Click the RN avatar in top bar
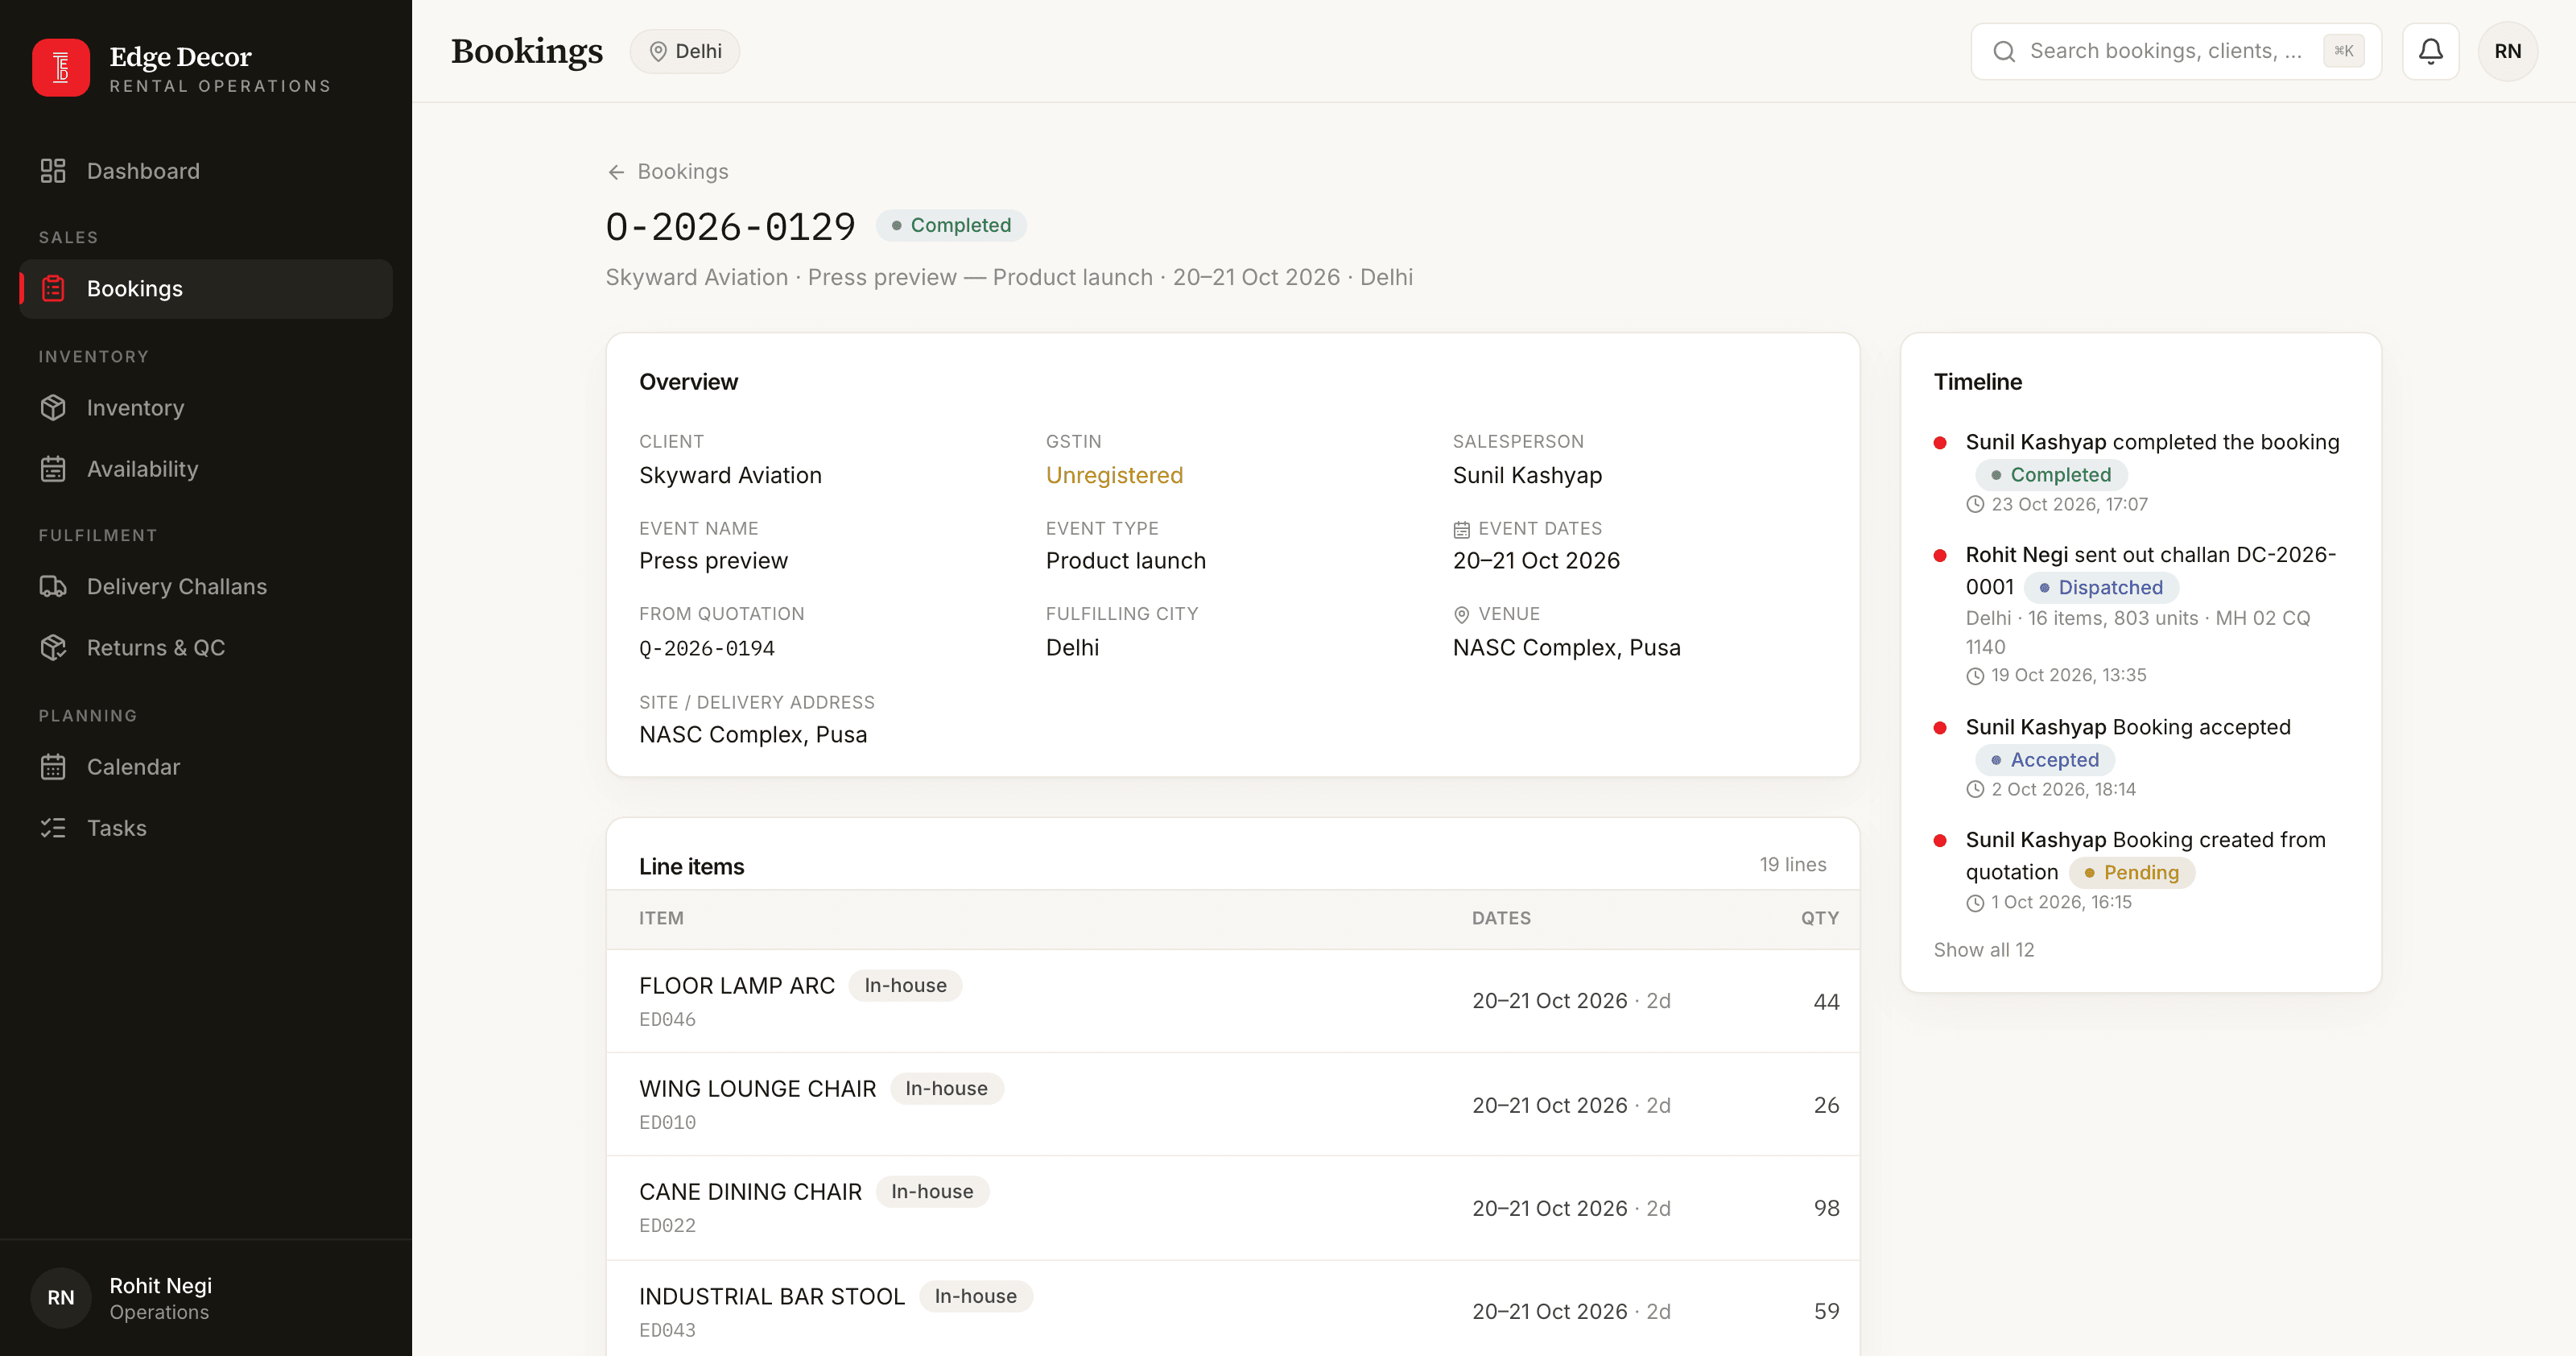 (x=2508, y=51)
